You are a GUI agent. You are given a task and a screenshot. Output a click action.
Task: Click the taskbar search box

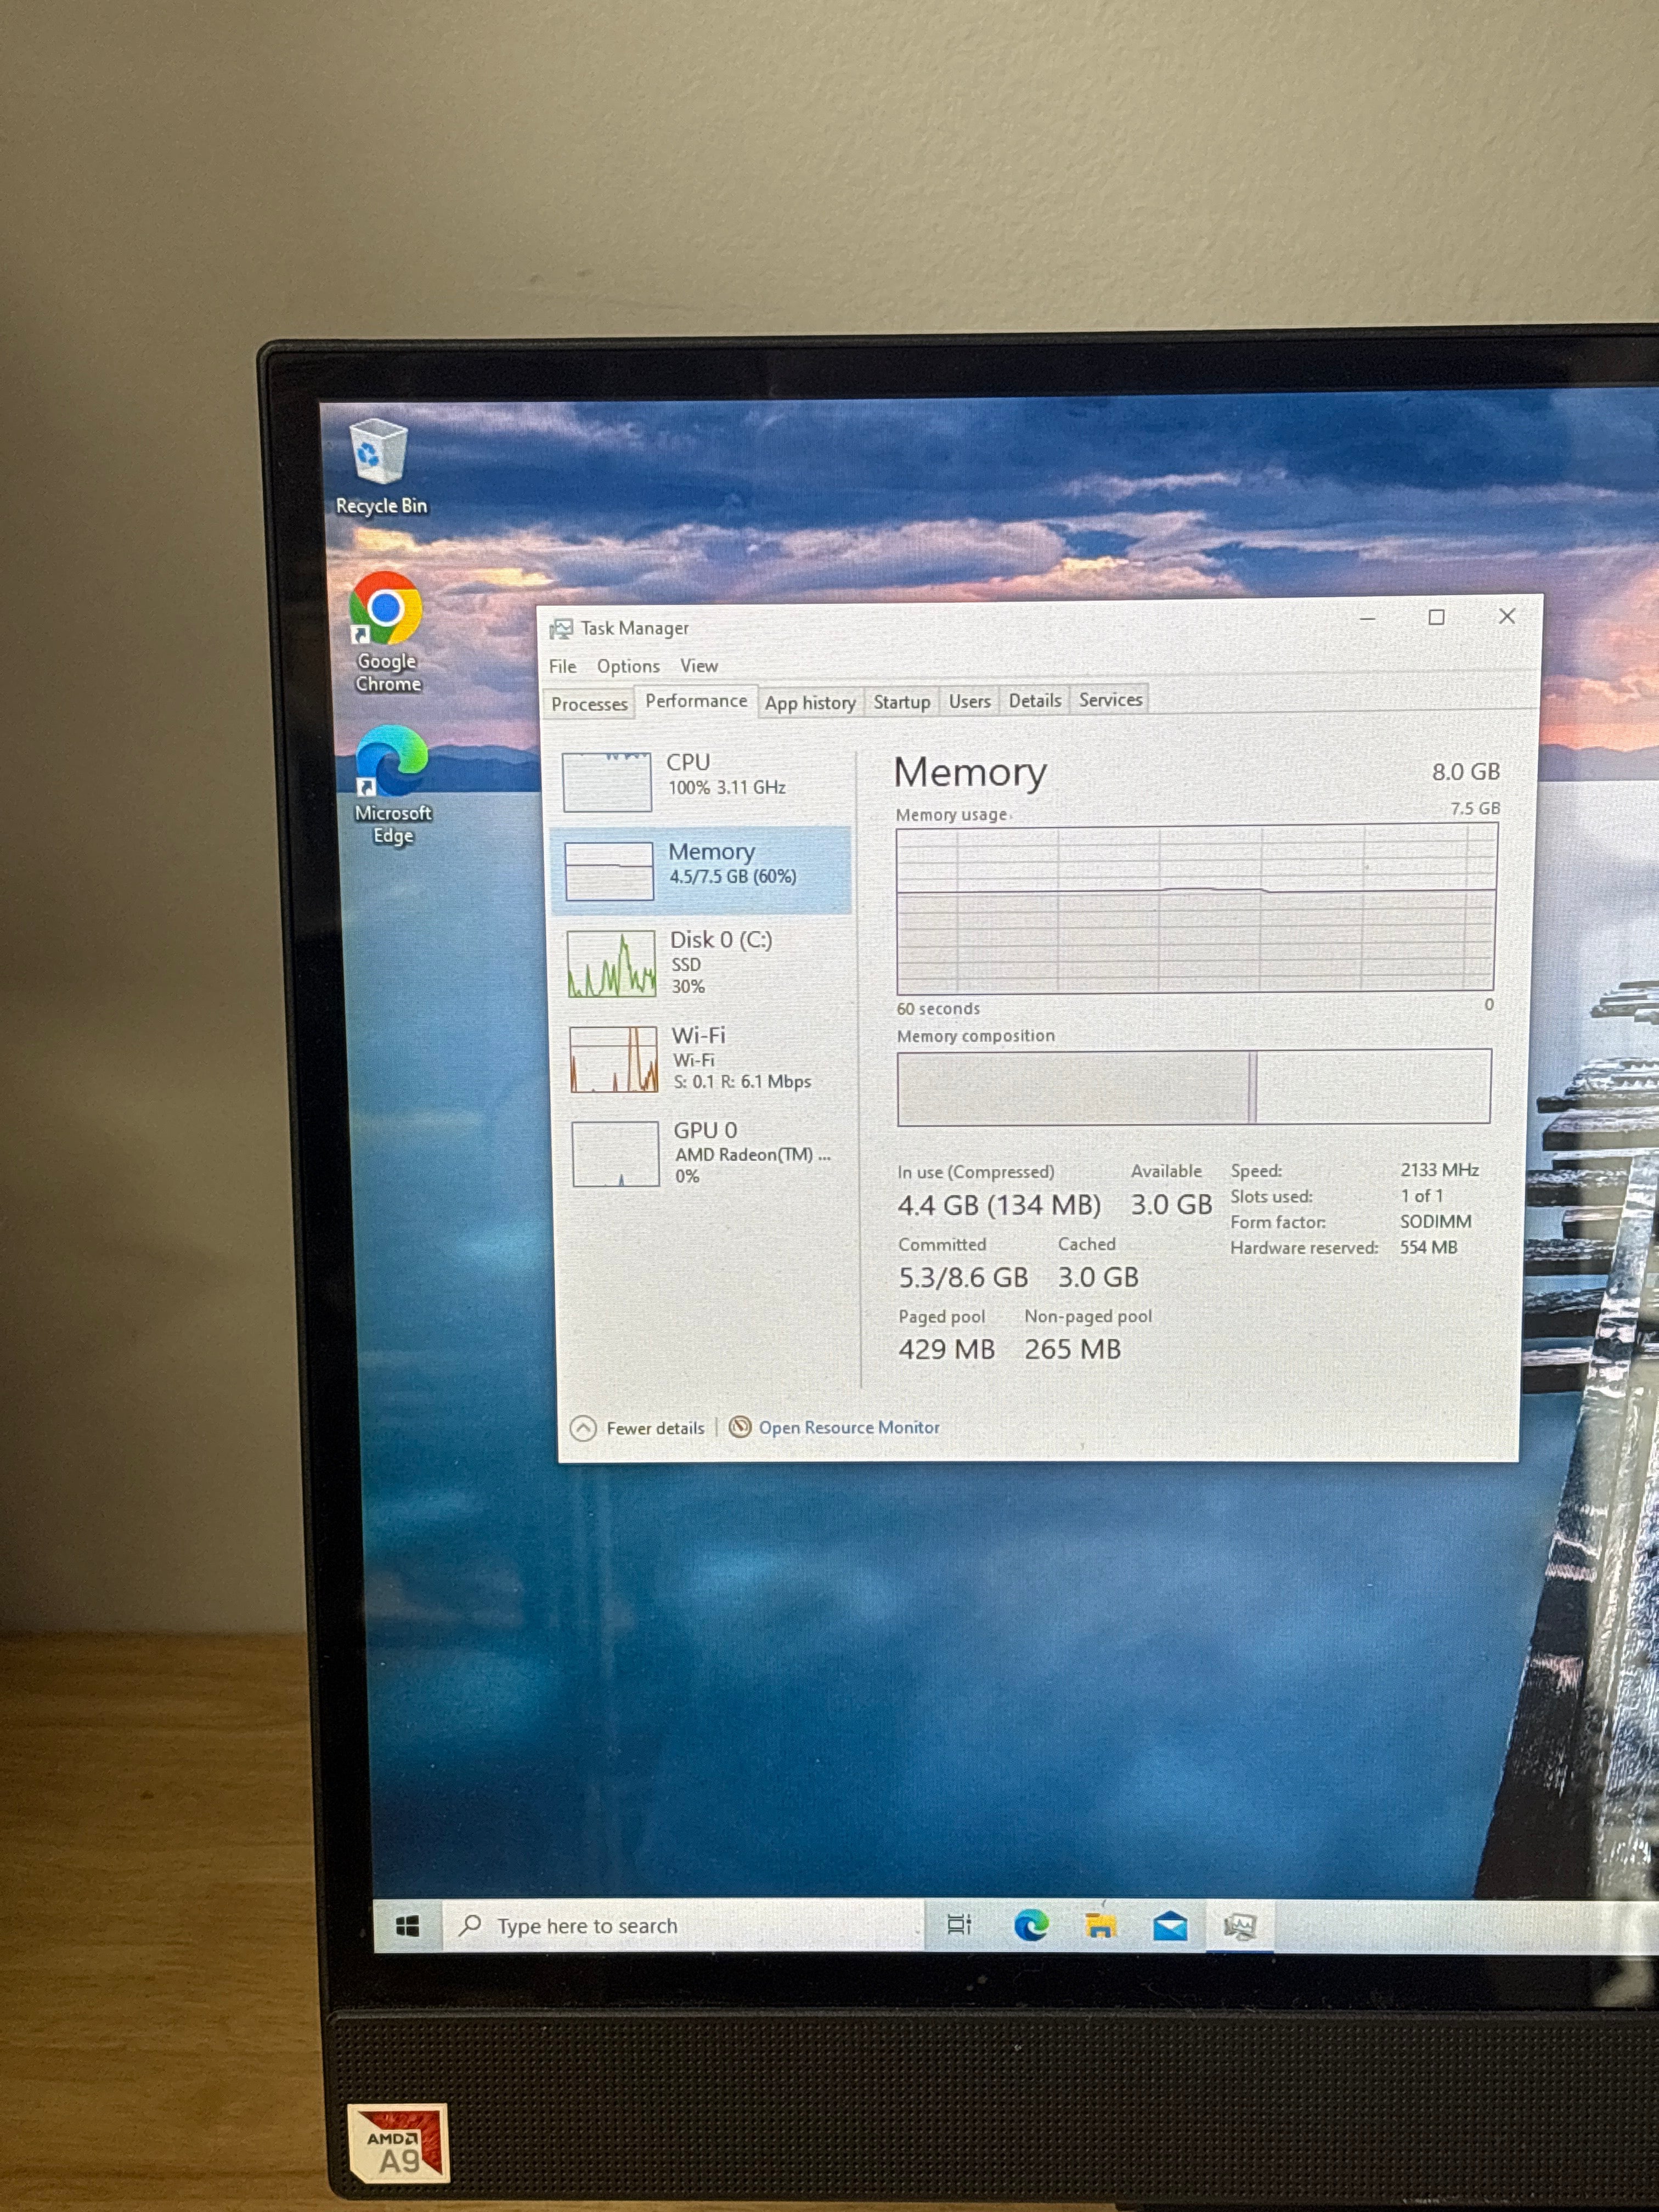(683, 1926)
